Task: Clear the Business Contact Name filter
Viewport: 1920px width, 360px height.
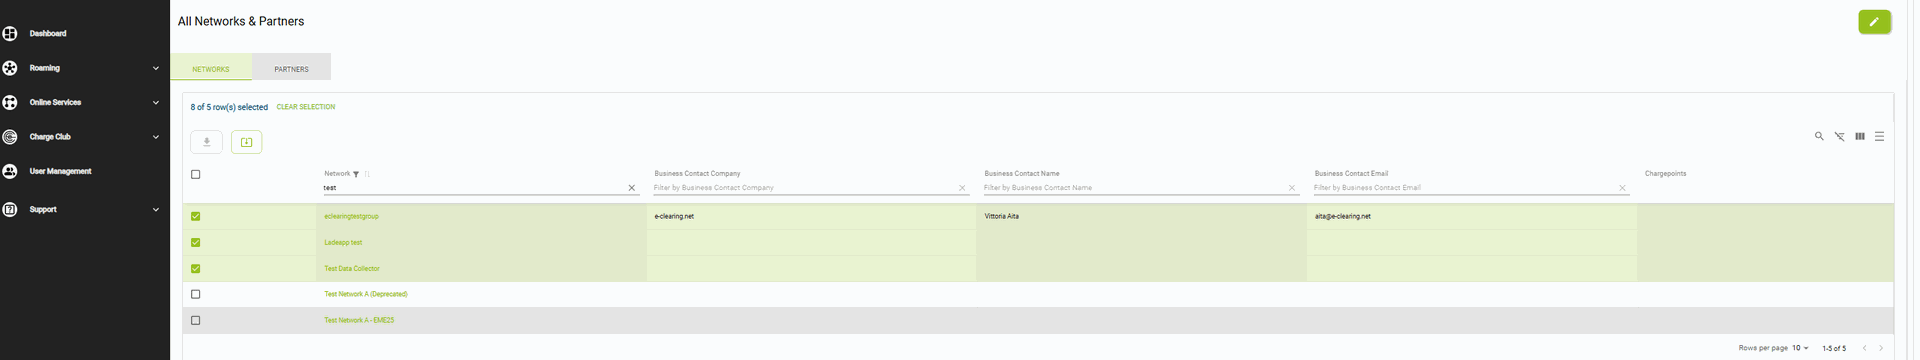Action: 1292,188
